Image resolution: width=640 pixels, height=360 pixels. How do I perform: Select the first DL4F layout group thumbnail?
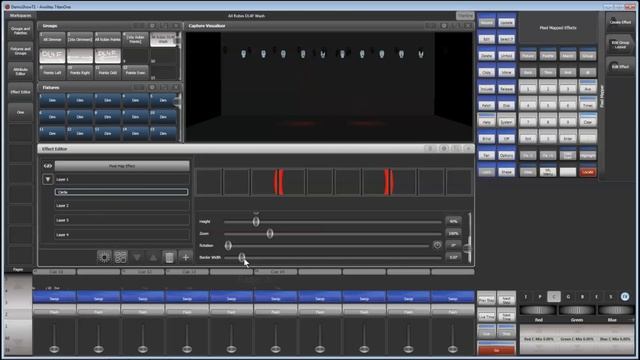pos(52,56)
